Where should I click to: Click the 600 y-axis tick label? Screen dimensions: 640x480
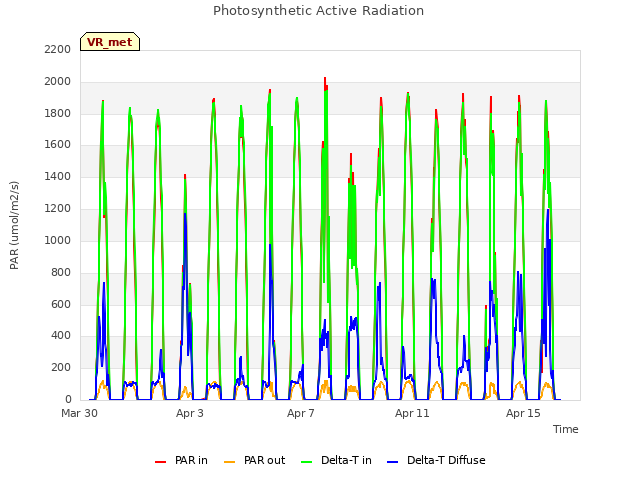tap(61, 304)
